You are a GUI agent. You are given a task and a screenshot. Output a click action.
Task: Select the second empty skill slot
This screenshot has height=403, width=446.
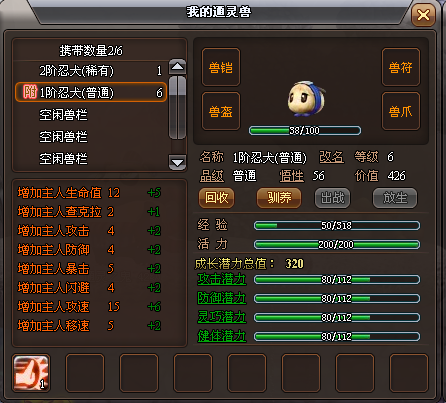(139, 373)
